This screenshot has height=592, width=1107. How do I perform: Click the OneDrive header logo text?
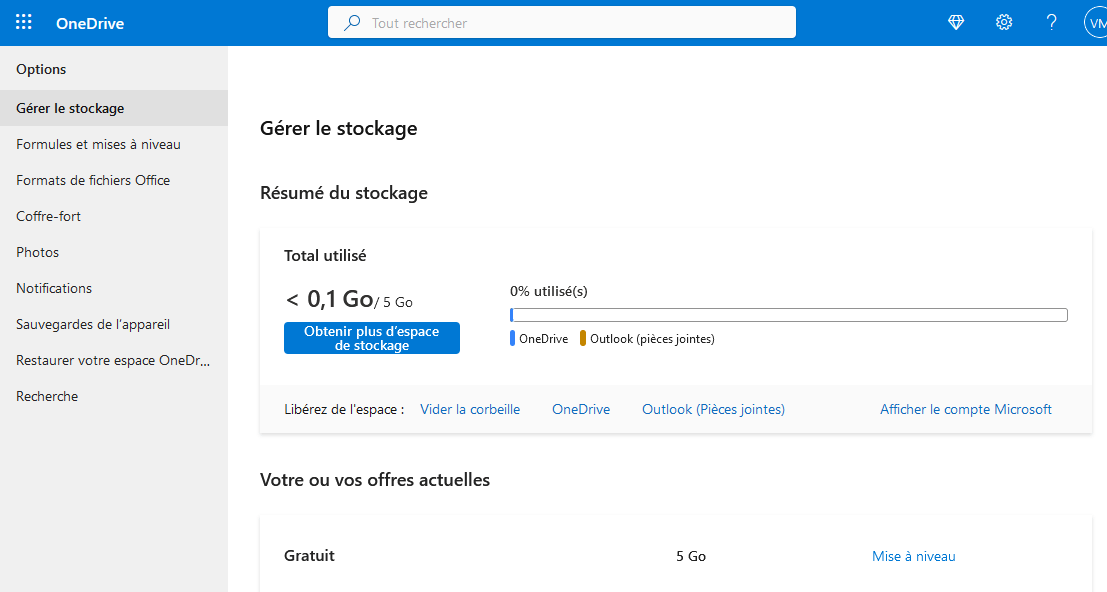point(90,23)
